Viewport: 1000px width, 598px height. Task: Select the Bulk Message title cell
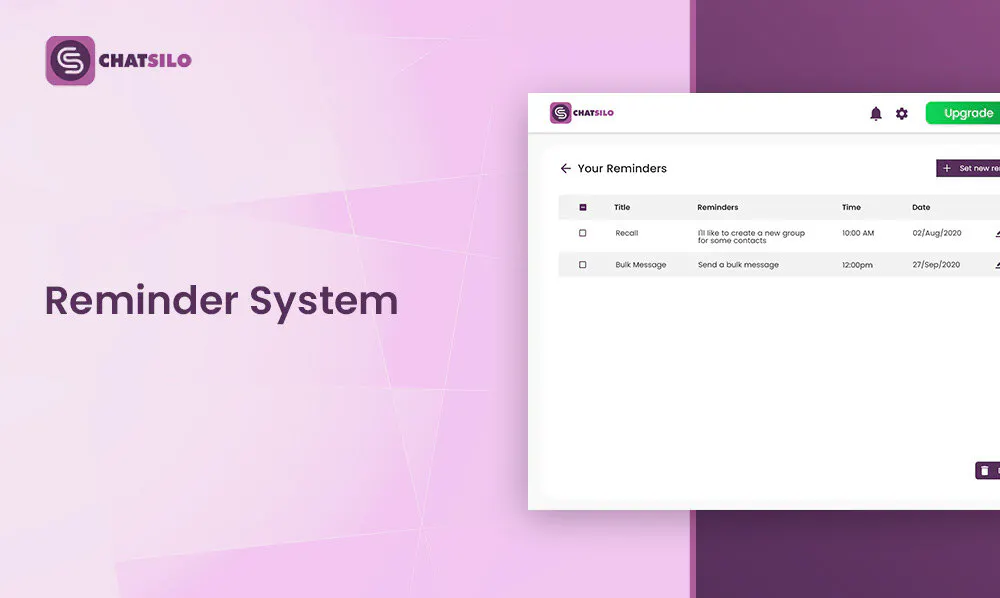click(x=640, y=265)
